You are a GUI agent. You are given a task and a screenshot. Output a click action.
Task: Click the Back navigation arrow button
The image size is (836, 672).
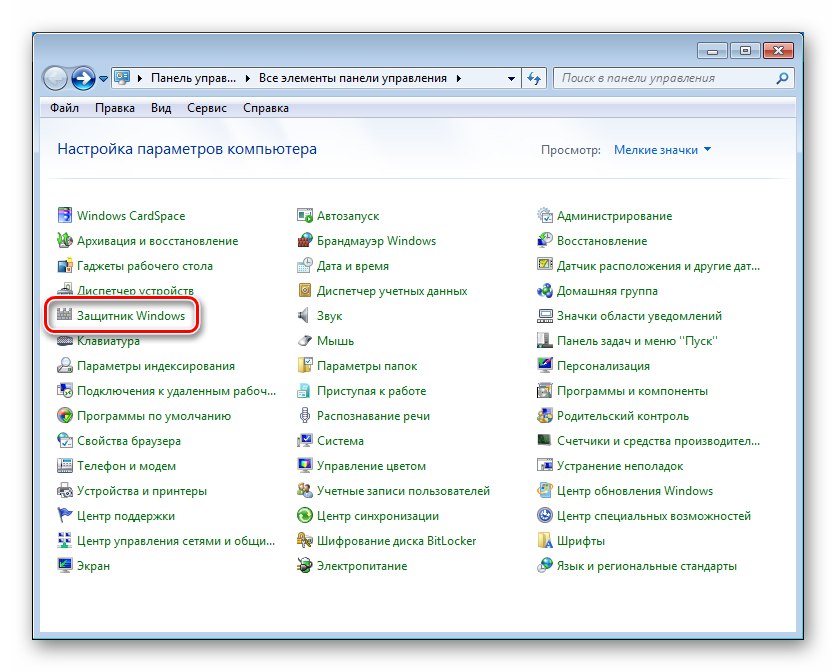click(54, 78)
